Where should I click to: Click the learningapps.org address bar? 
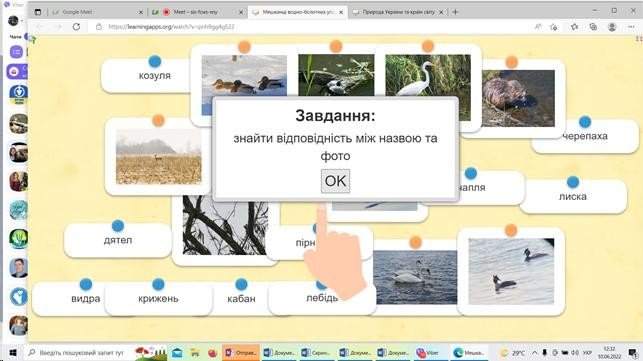point(312,27)
